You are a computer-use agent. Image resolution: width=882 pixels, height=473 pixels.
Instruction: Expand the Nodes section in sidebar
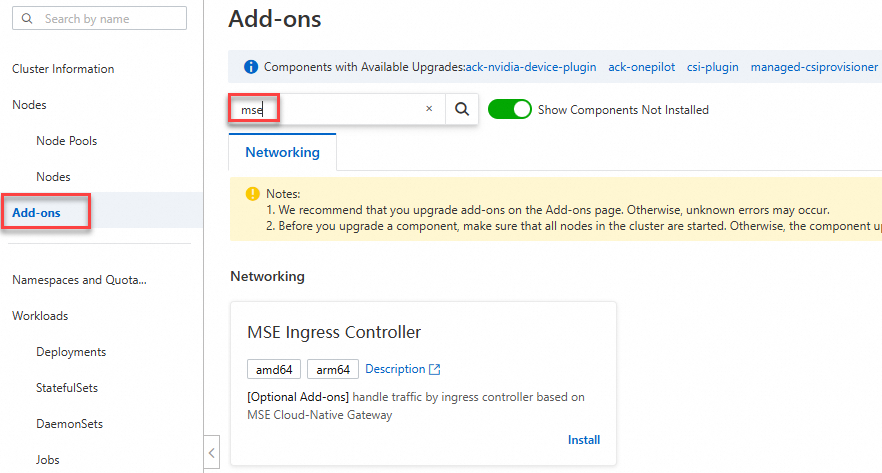point(29,105)
